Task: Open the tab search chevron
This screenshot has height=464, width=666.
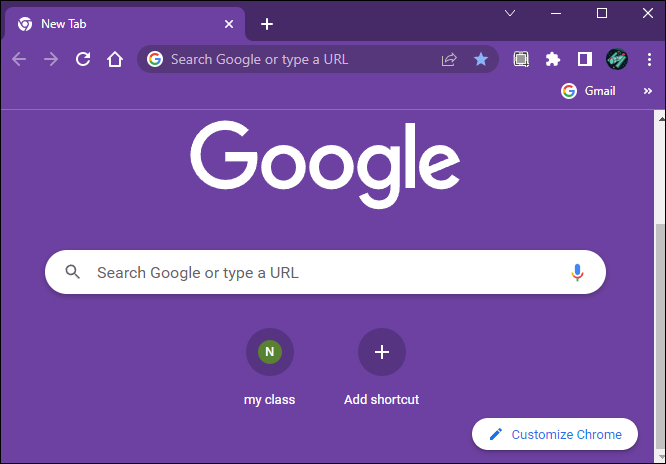Action: [x=510, y=13]
